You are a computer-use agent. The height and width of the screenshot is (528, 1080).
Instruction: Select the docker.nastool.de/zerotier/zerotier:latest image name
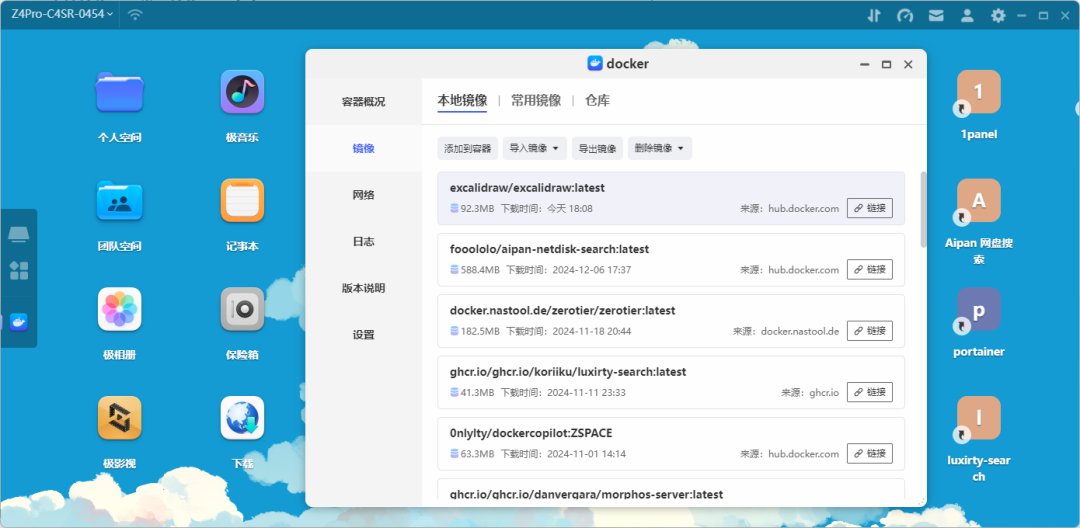(562, 310)
